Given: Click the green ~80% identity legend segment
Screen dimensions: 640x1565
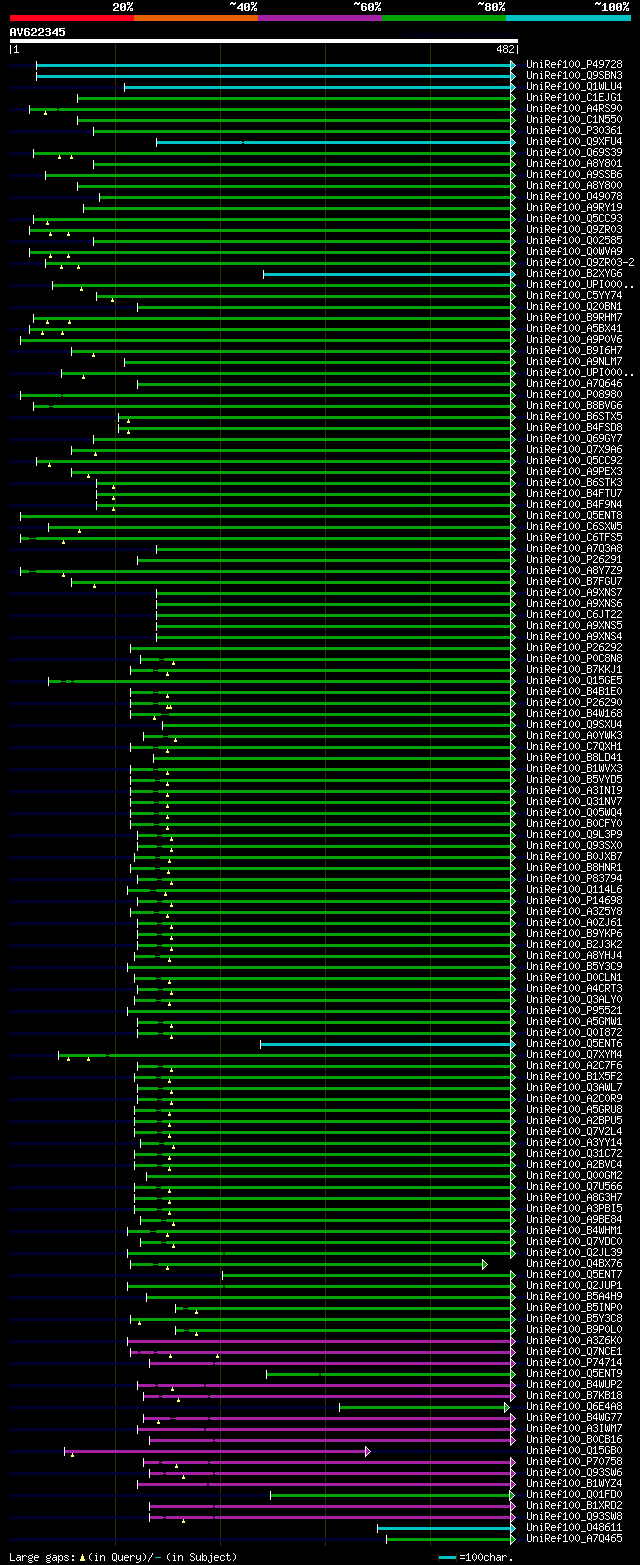Looking at the screenshot, I should click(444, 17).
